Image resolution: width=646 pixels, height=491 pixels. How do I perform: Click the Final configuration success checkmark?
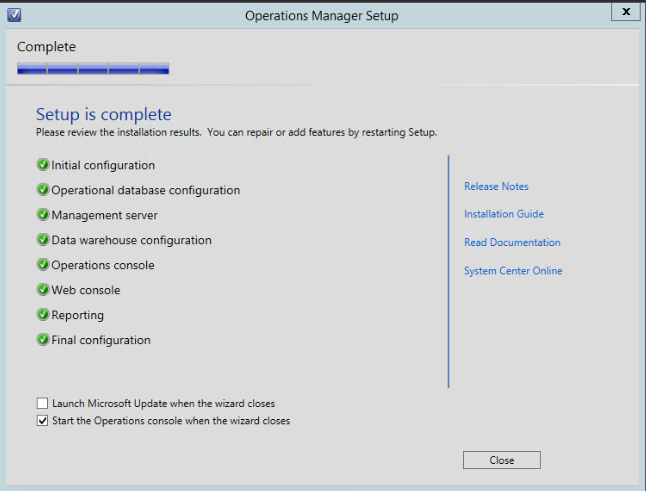pos(43,340)
